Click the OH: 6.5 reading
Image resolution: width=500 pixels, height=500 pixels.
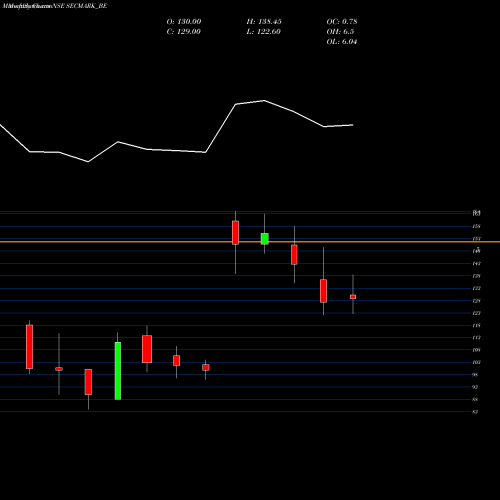(x=340, y=32)
